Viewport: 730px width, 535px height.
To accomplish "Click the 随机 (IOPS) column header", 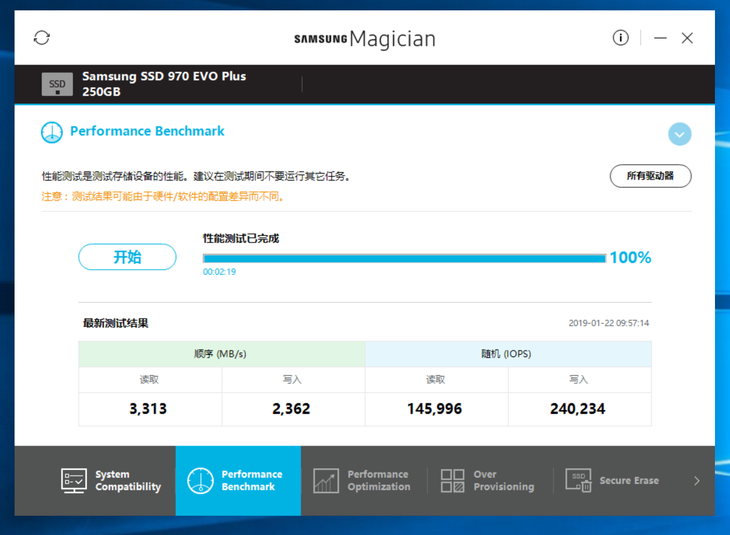I will pos(508,354).
